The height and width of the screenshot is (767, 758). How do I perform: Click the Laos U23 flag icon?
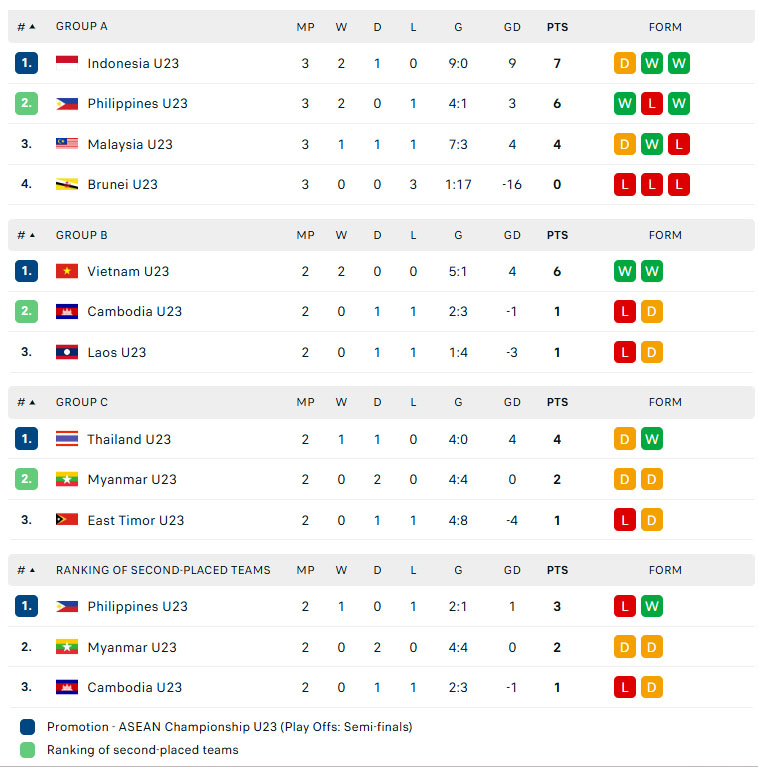coord(67,352)
